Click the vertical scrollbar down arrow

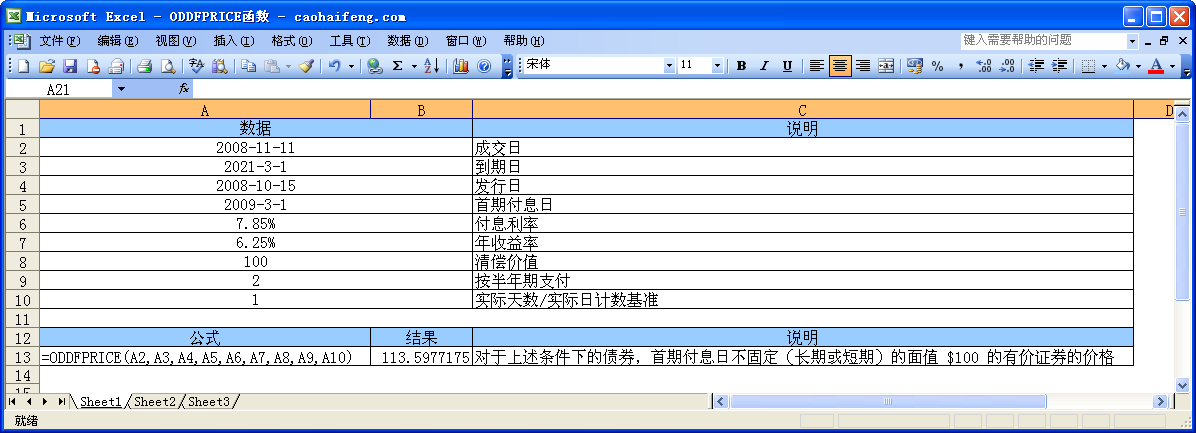coord(1183,385)
